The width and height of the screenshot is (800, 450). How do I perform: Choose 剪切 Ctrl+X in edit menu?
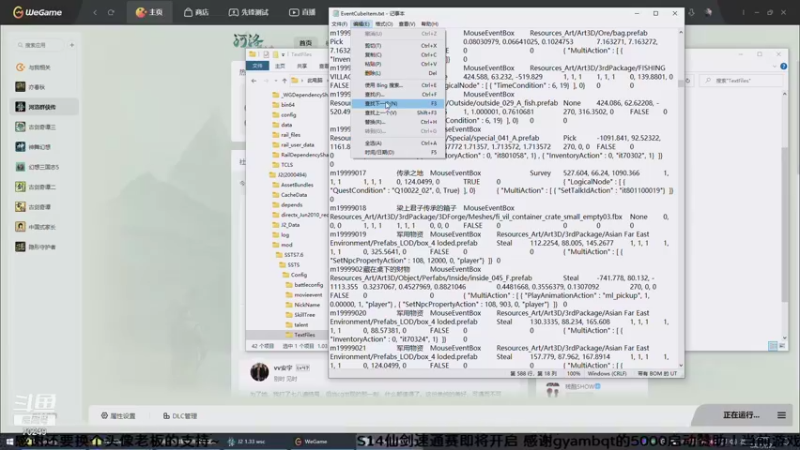pos(398,45)
